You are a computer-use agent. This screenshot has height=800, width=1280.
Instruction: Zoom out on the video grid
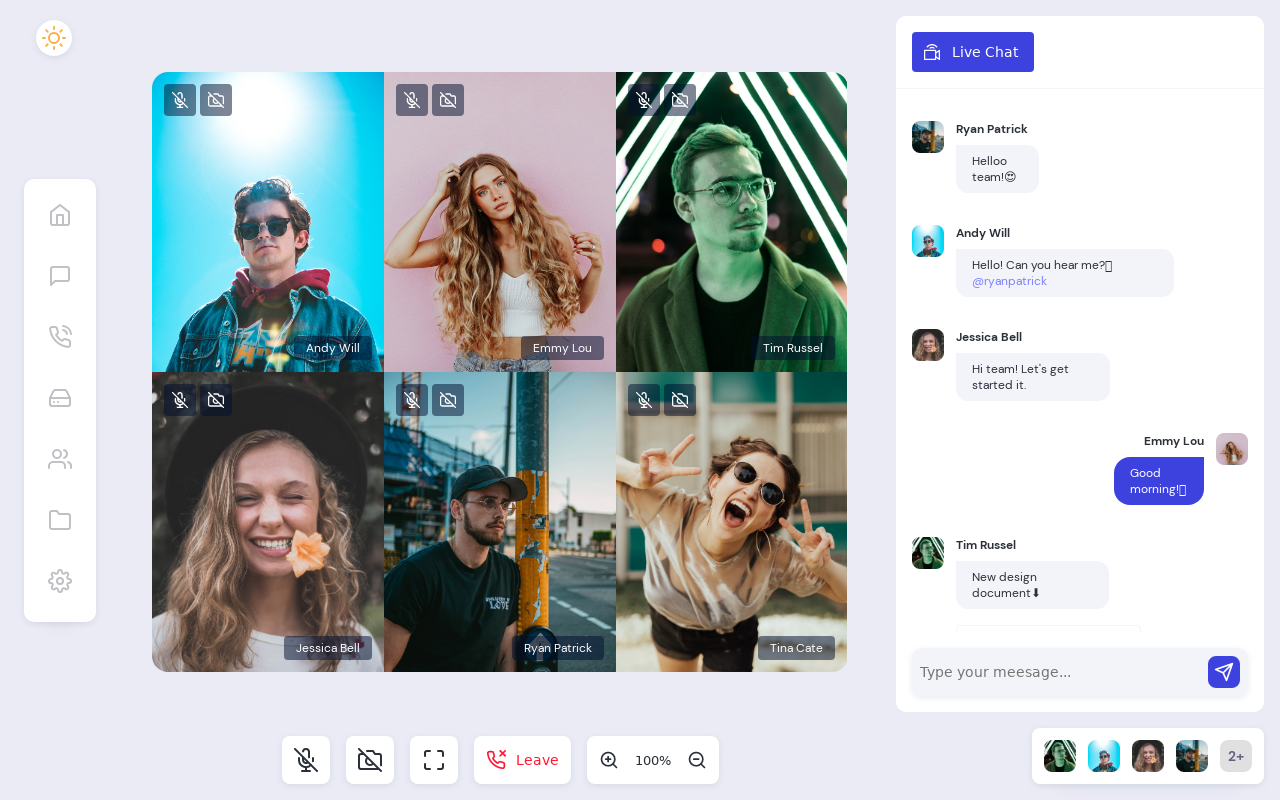697,760
